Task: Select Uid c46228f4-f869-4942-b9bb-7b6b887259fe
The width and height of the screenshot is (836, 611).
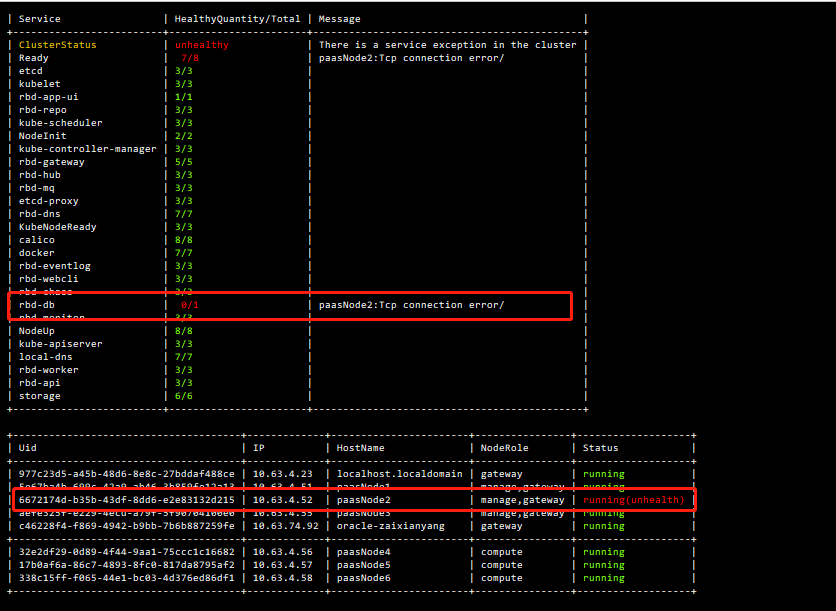Action: click(126, 526)
